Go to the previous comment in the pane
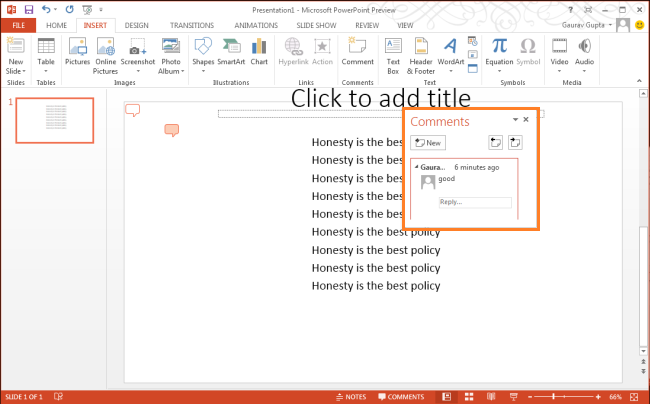The width and height of the screenshot is (650, 404). [x=495, y=143]
